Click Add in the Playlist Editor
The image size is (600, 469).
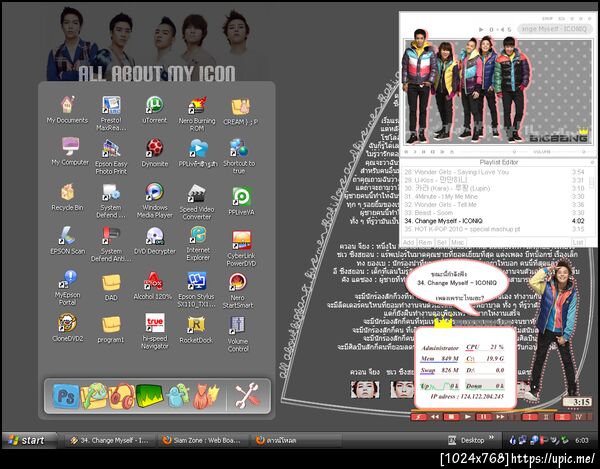(x=408, y=243)
